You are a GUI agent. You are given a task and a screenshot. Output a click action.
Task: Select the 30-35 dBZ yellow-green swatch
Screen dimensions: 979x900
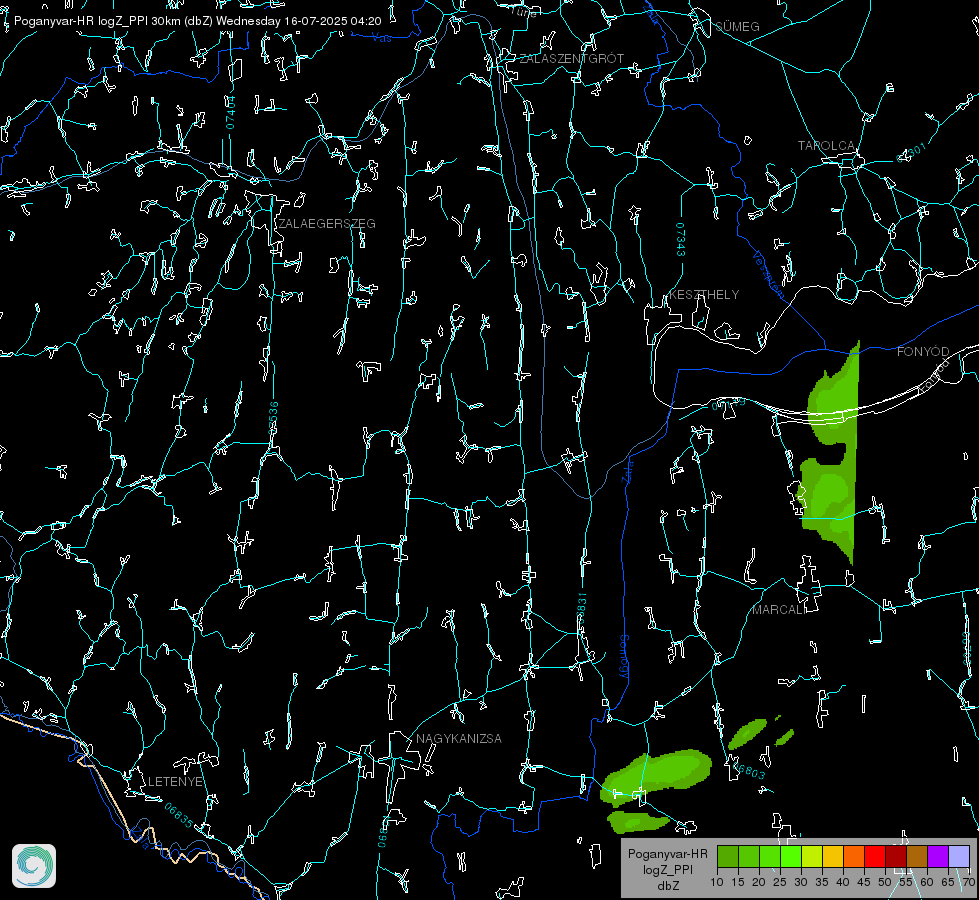(812, 856)
